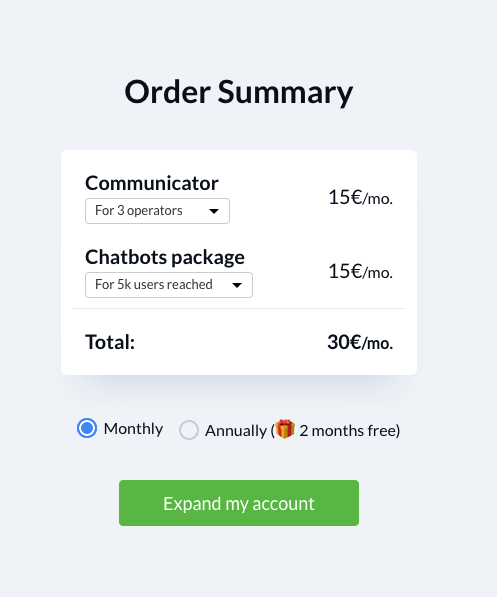The height and width of the screenshot is (597, 497).
Task: Open the "For 5k users reached" dropdown
Action: (169, 285)
